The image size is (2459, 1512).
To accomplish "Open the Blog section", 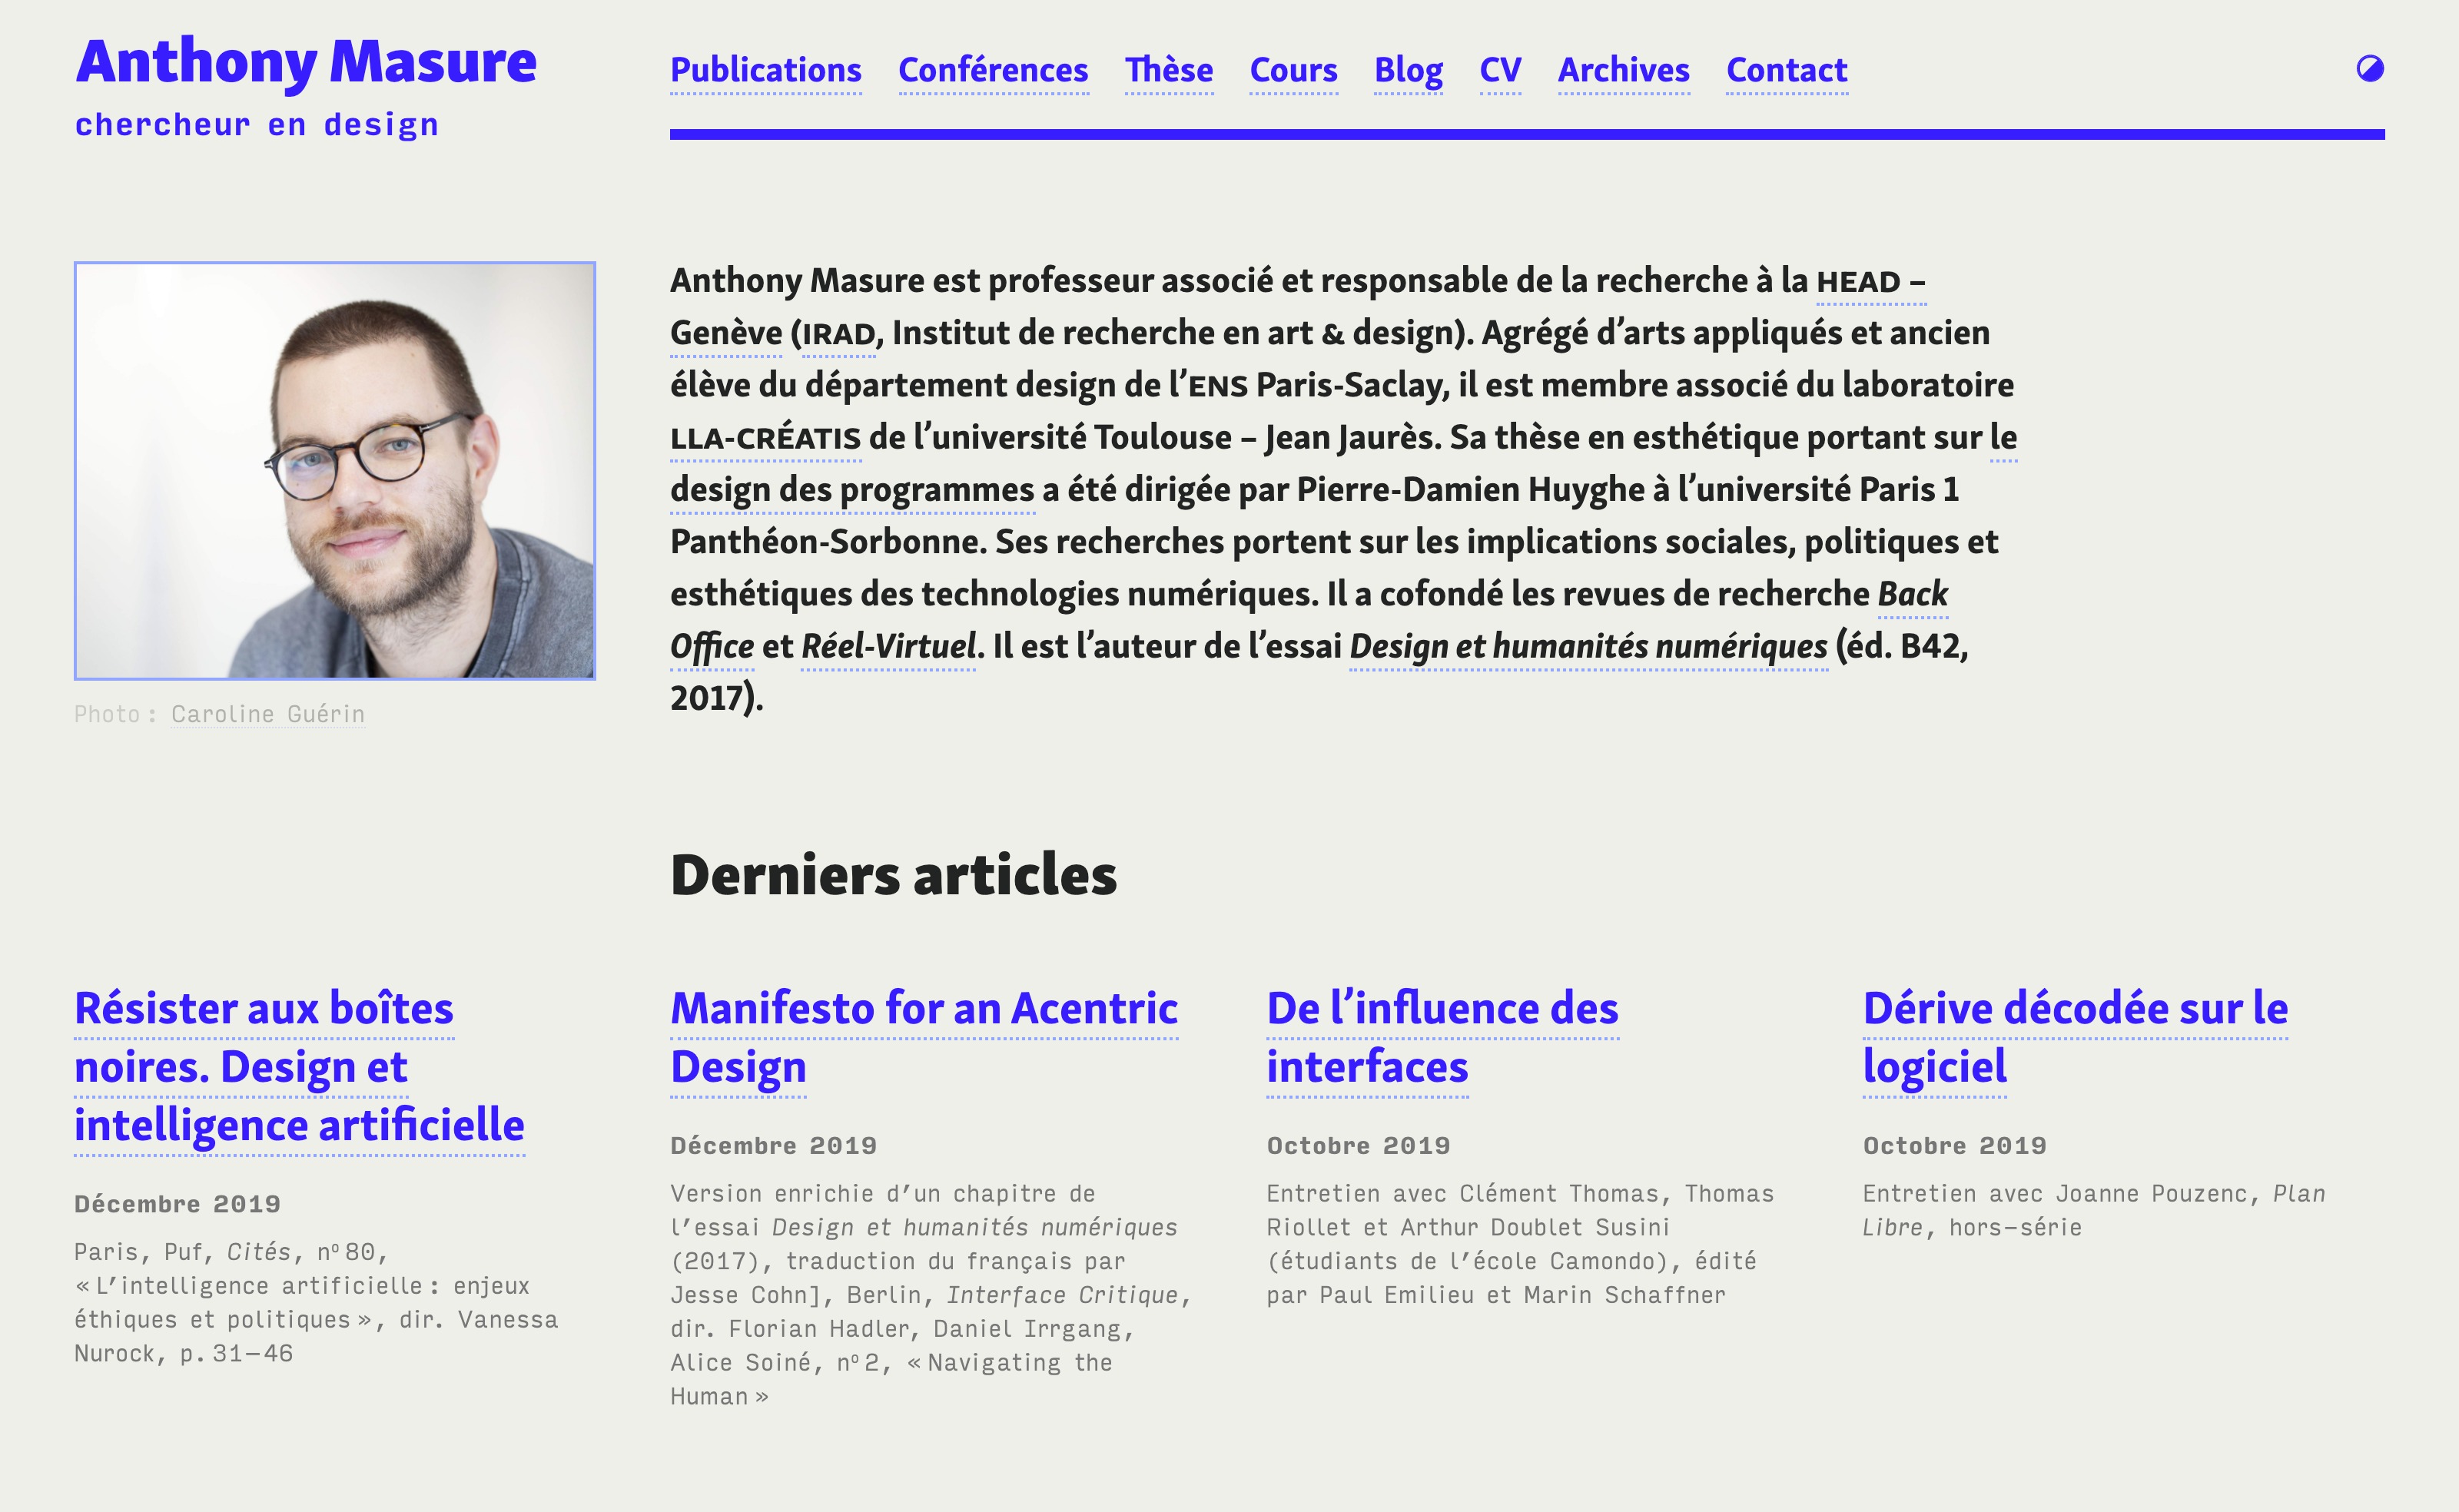I will click(1407, 70).
